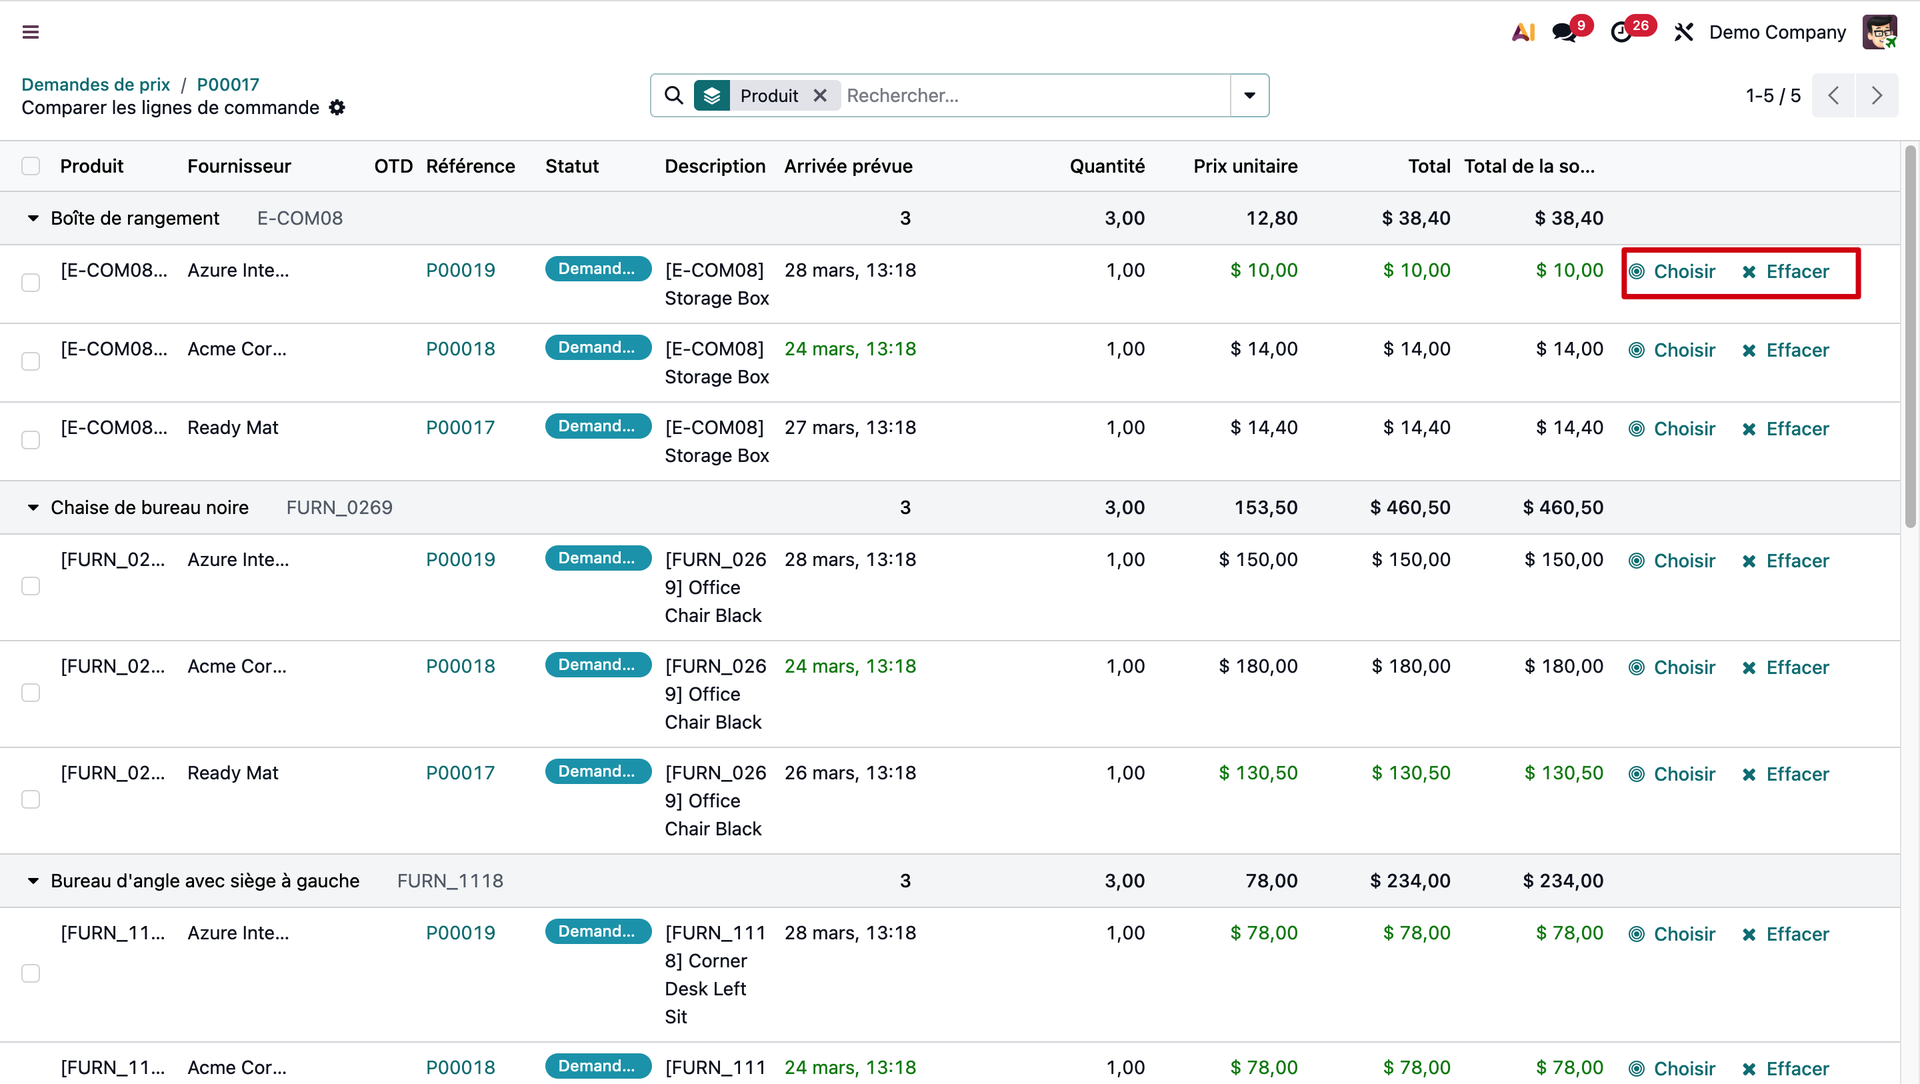1920x1084 pixels.
Task: Sort by the Prix unitaire column
Action: click(1245, 166)
